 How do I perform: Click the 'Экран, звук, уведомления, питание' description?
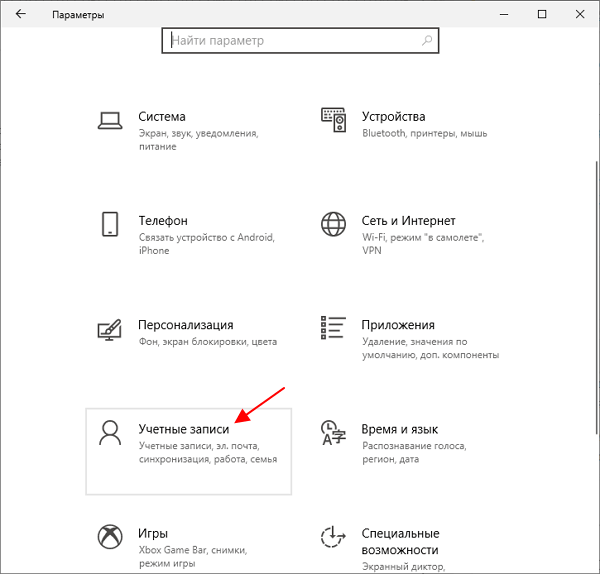point(198,140)
